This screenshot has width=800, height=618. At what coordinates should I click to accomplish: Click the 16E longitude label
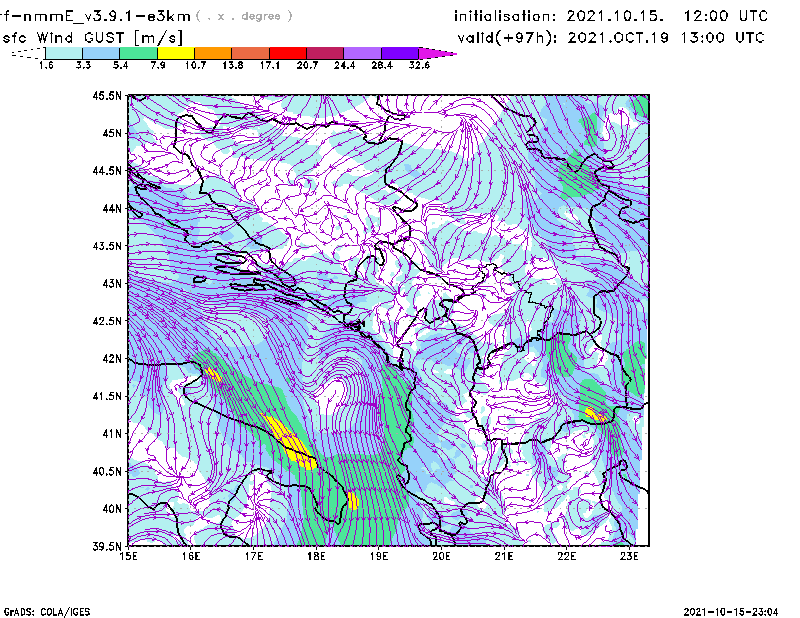click(191, 556)
